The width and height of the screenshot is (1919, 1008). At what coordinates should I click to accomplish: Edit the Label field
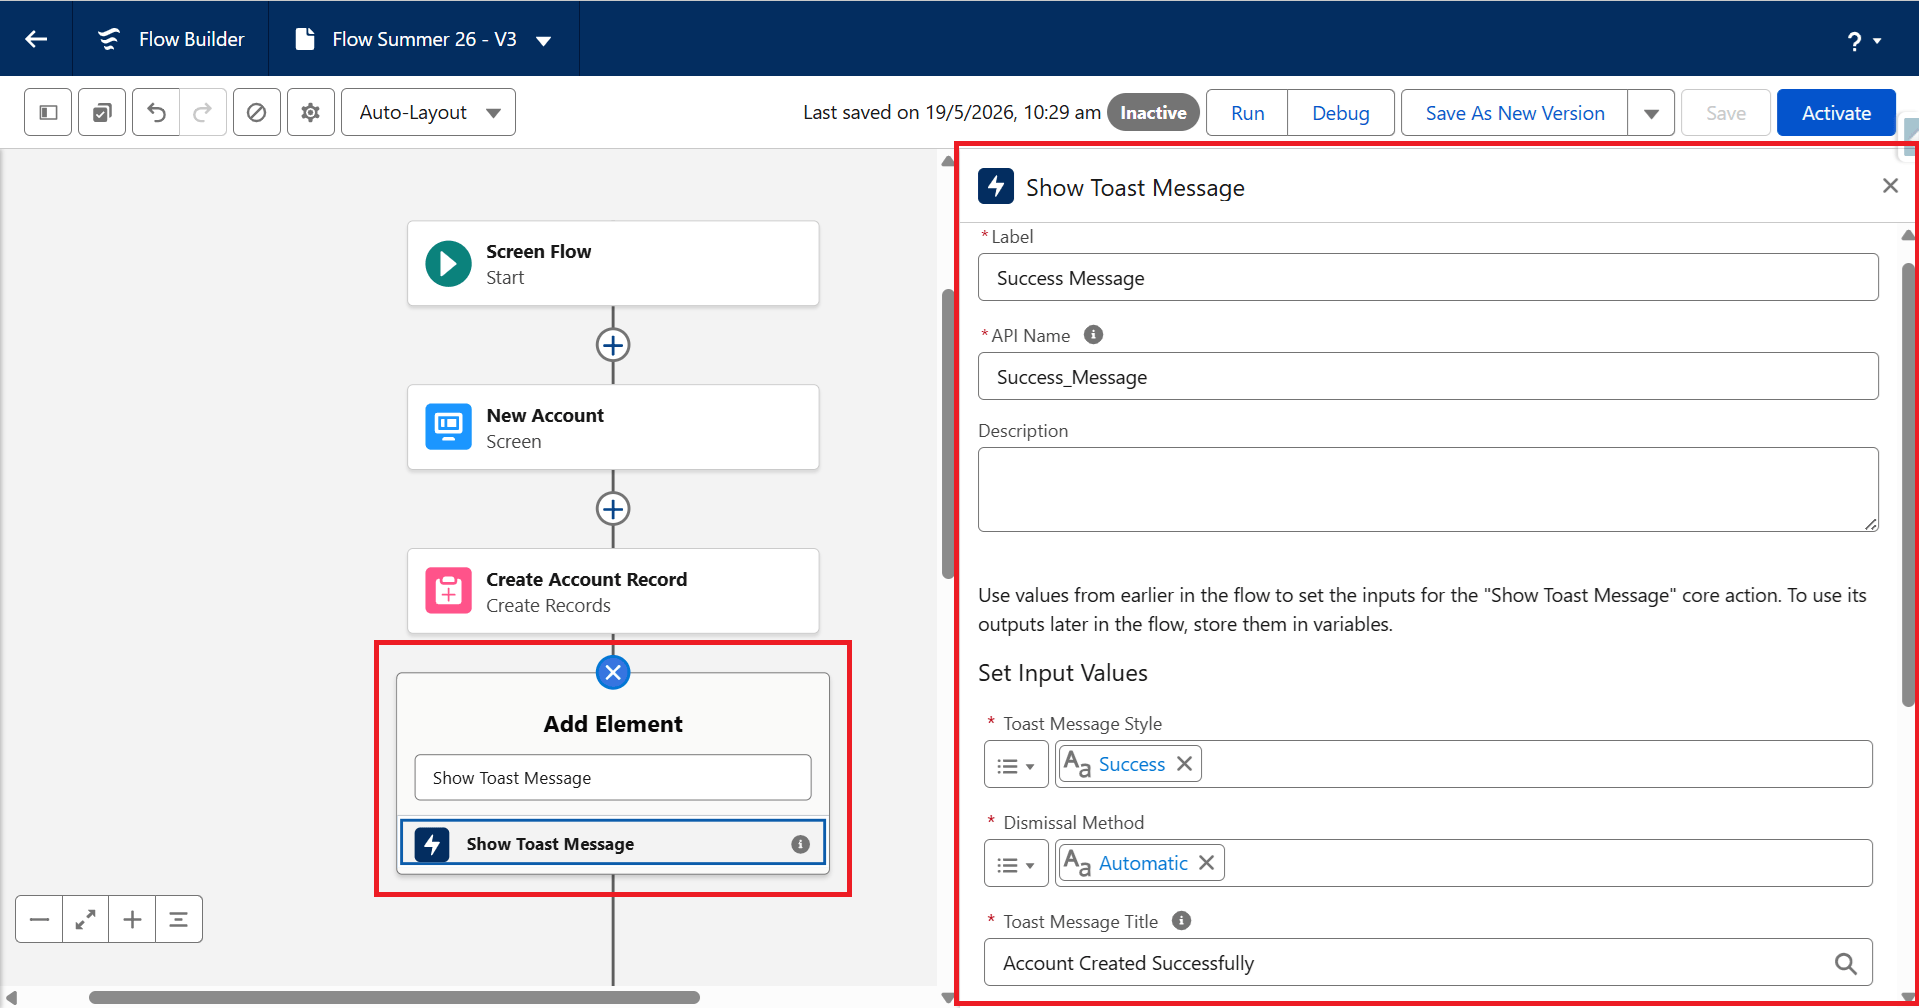[1428, 277]
